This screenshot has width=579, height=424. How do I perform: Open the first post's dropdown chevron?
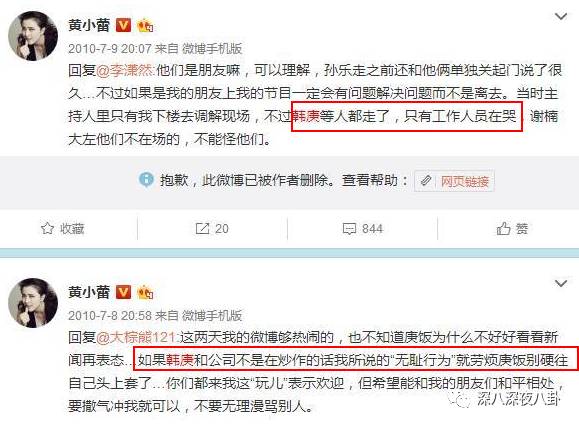pyautogui.click(x=561, y=16)
